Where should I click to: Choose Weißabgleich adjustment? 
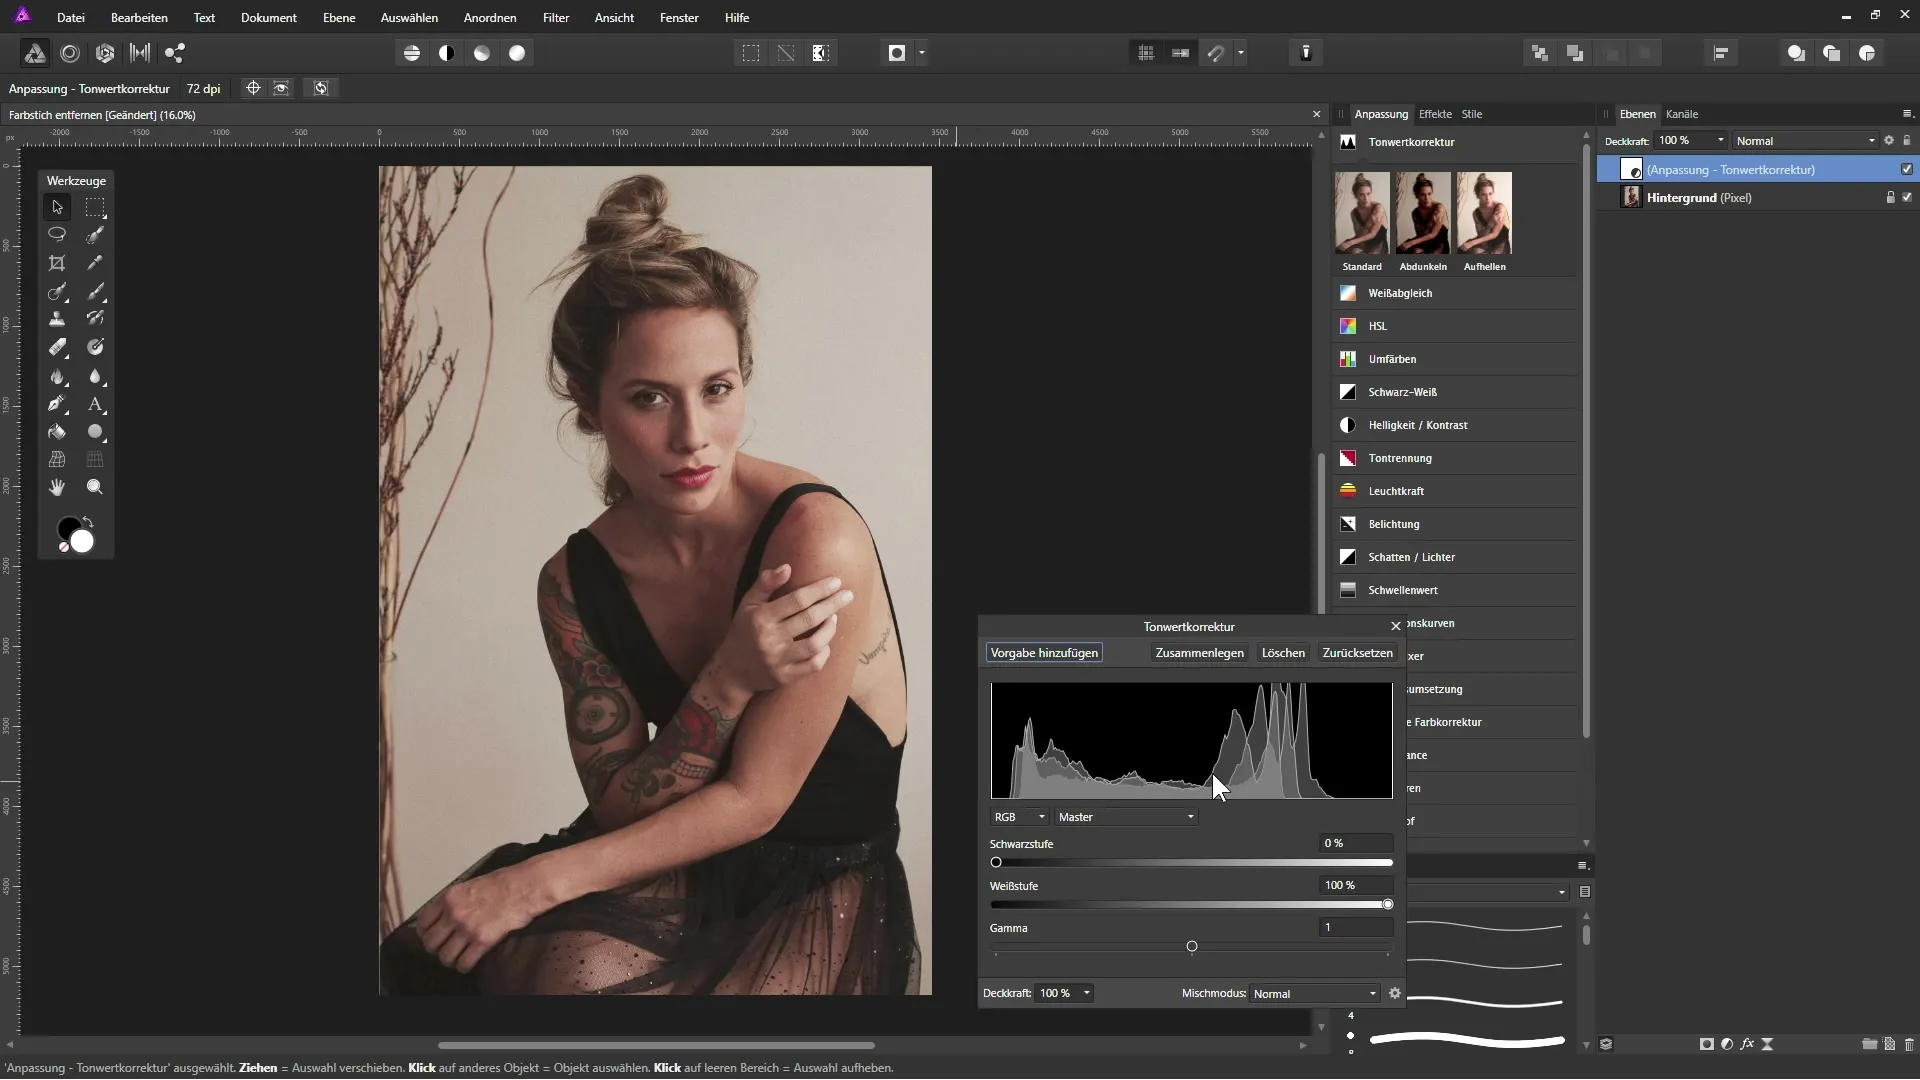pyautogui.click(x=1455, y=293)
